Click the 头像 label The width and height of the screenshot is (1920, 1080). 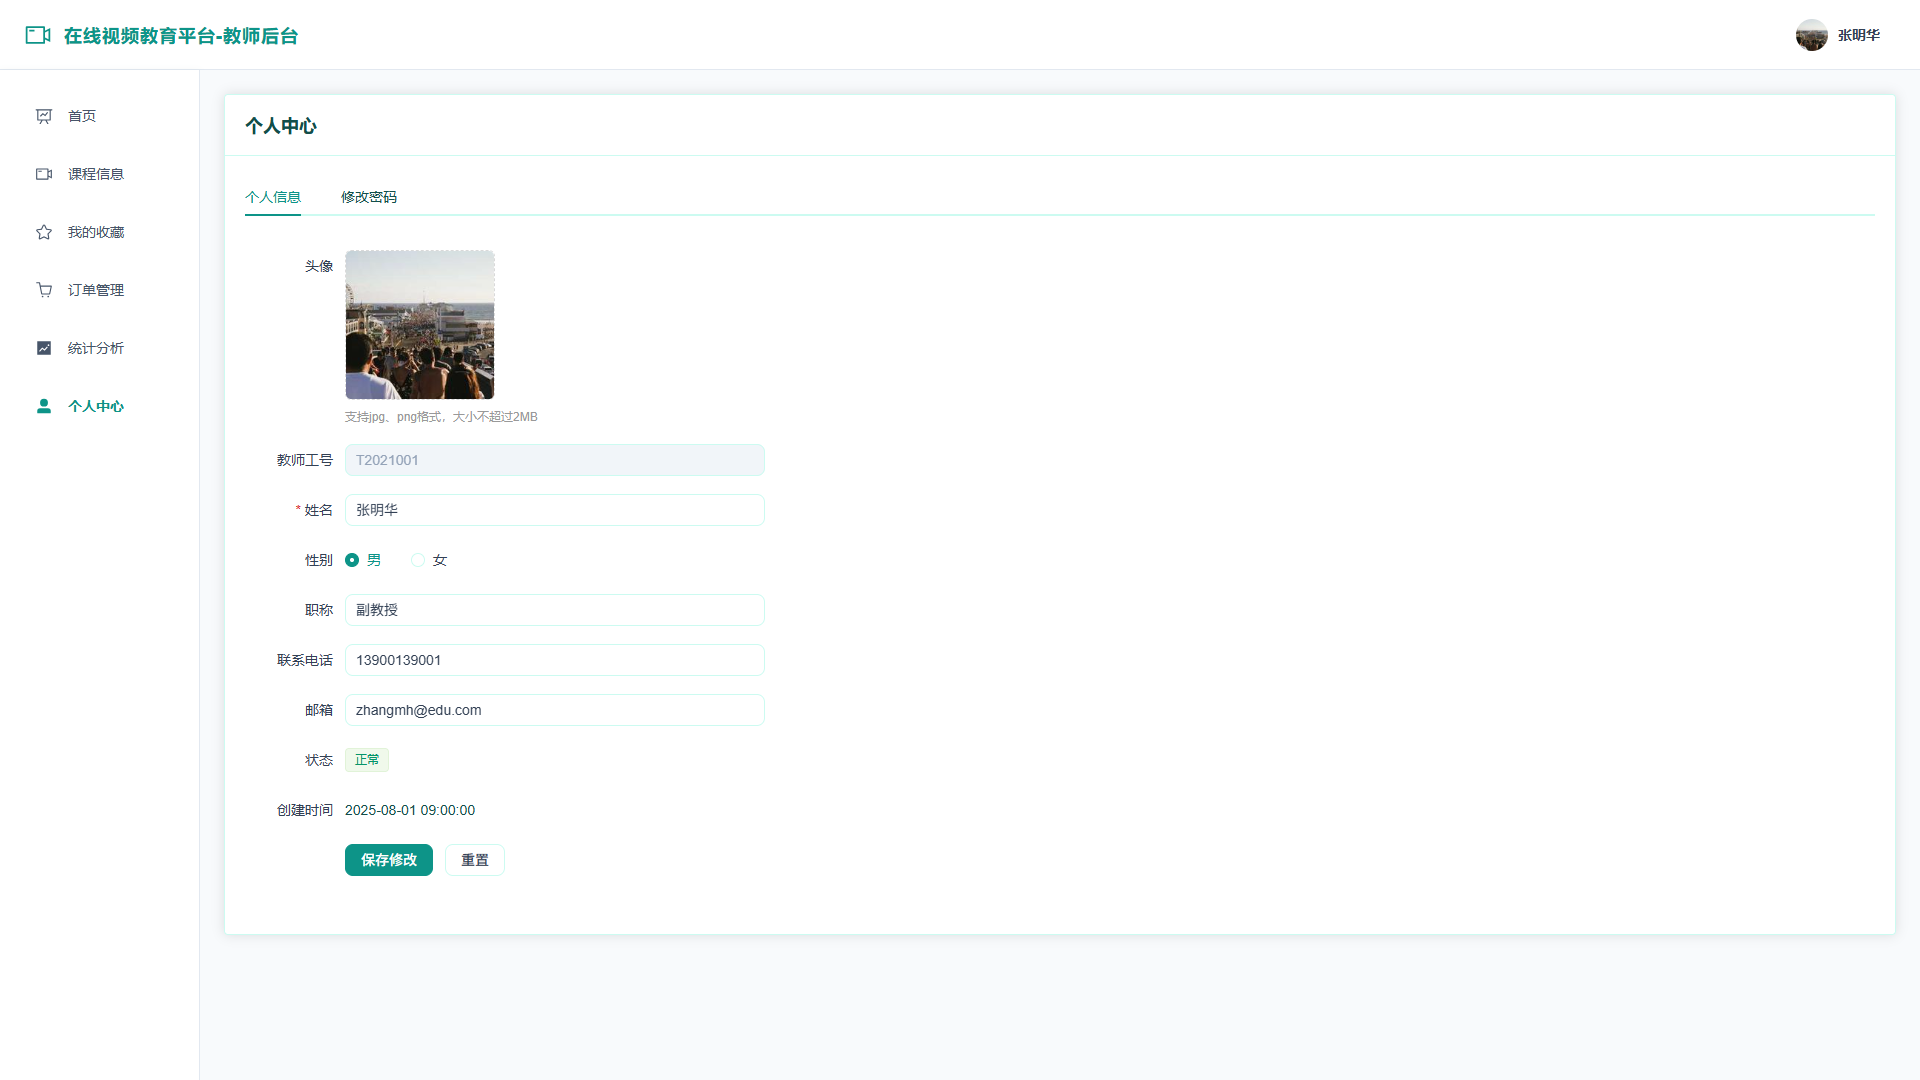[319, 266]
